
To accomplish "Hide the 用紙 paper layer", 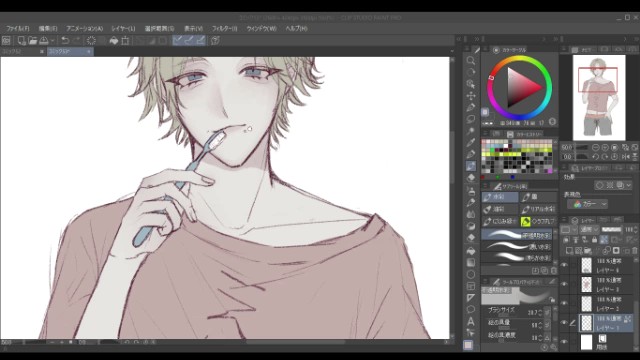I will pos(564,342).
